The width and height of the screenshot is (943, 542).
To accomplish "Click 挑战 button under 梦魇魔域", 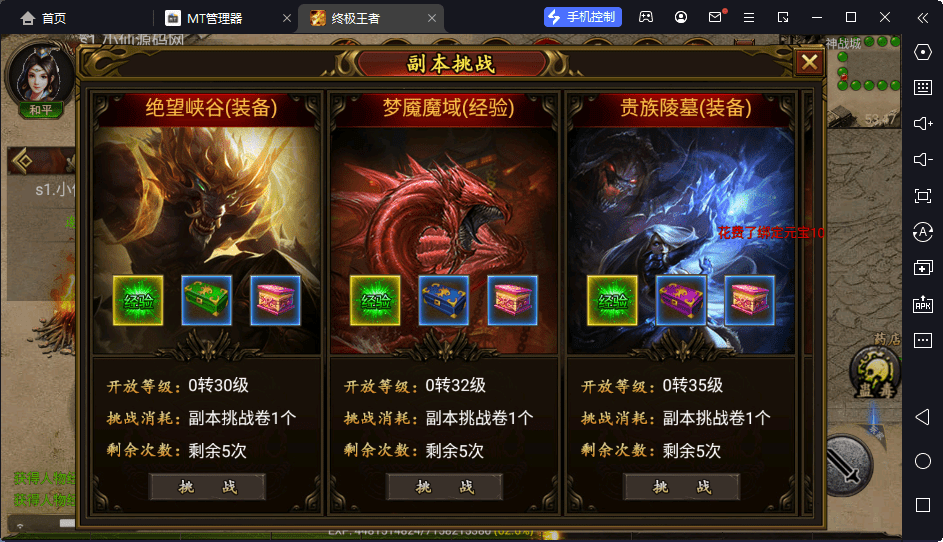I will click(x=444, y=487).
